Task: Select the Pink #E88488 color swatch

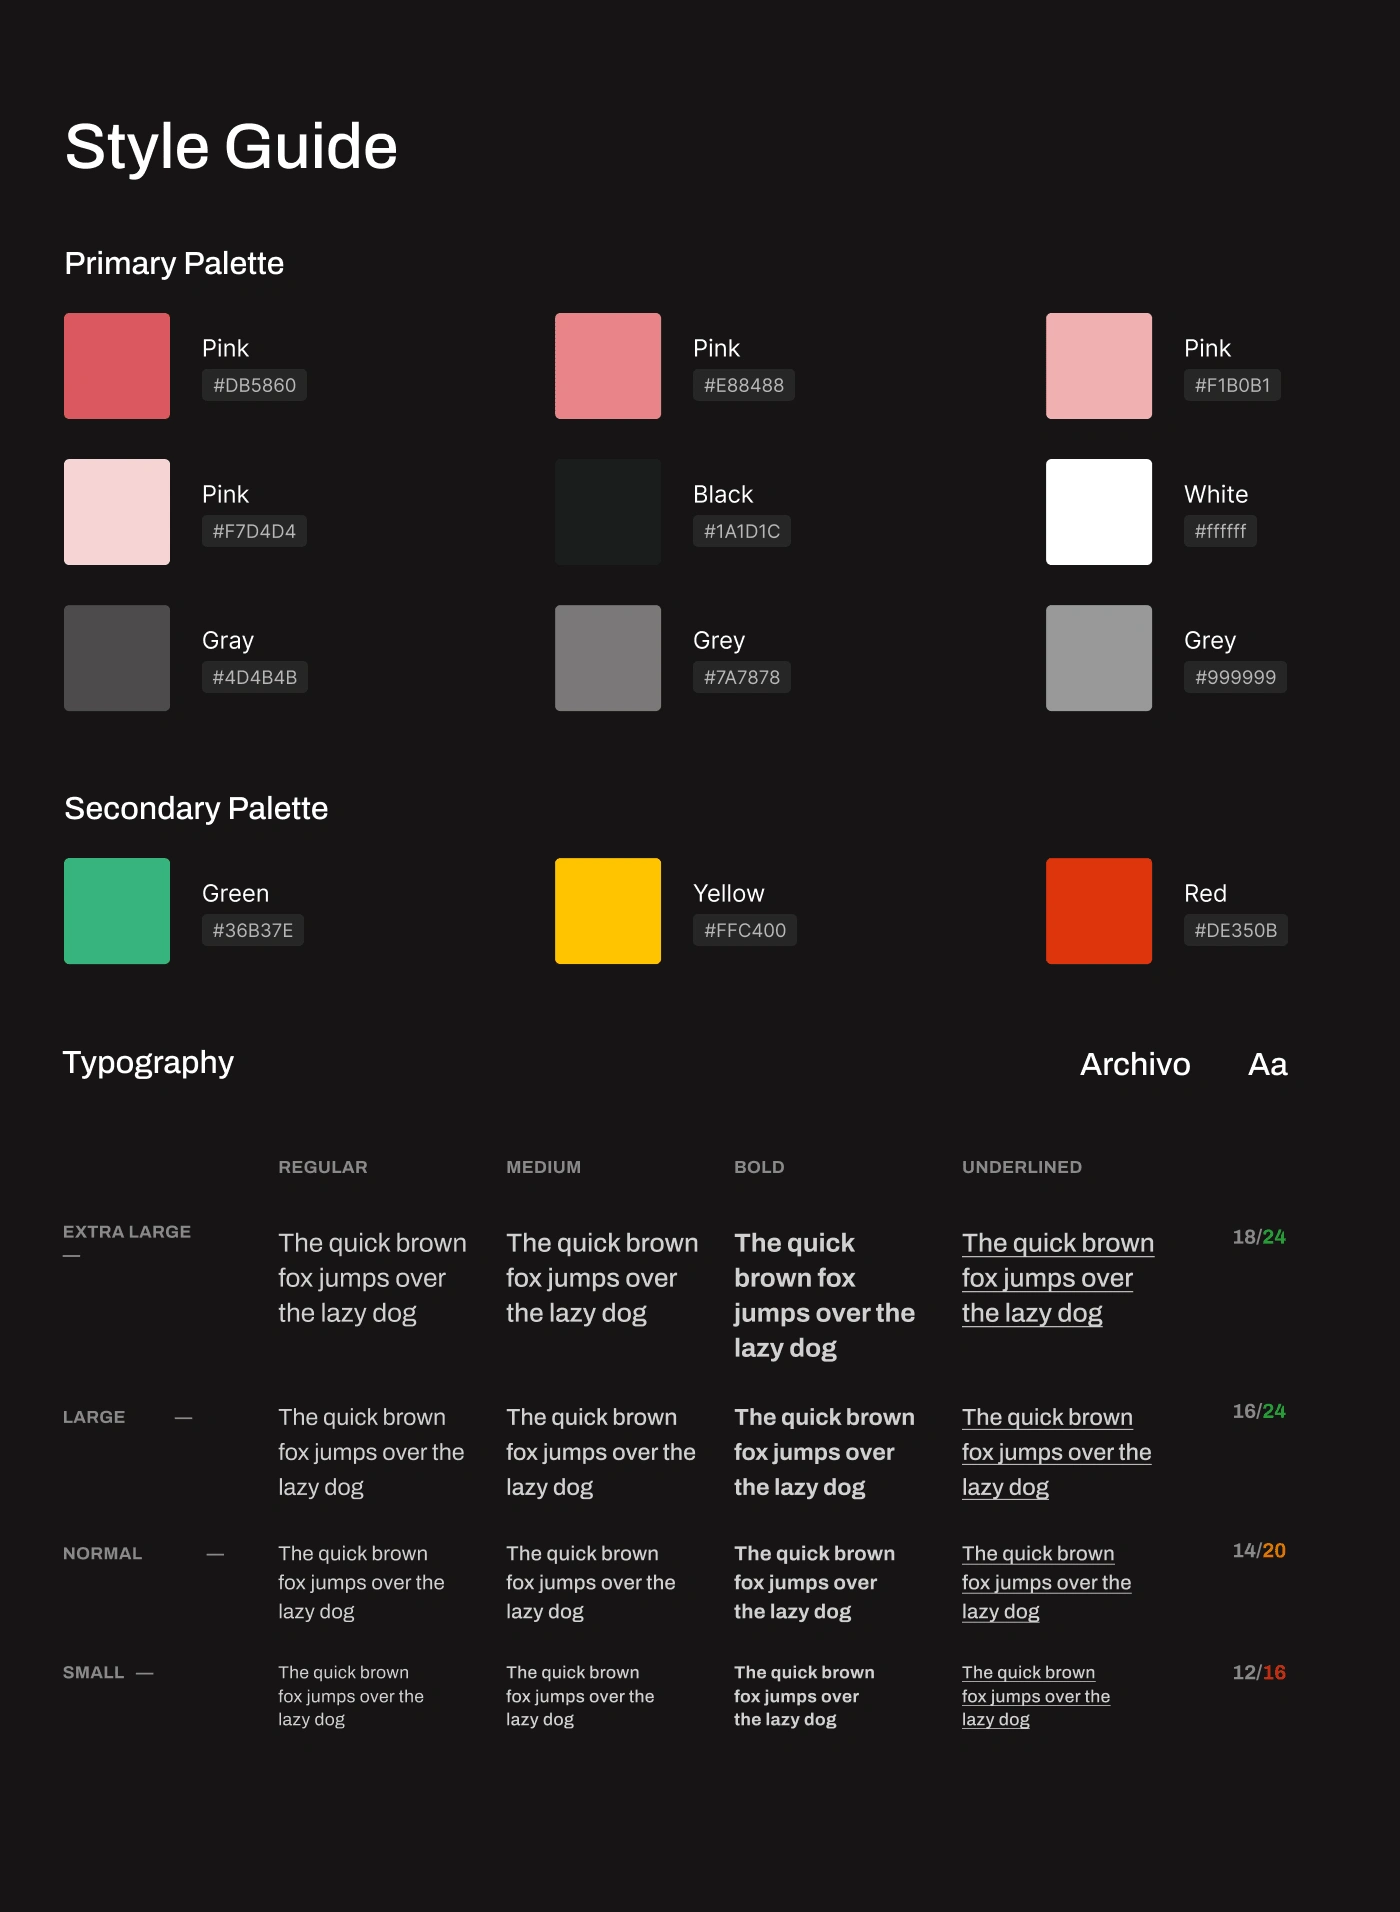Action: click(608, 366)
